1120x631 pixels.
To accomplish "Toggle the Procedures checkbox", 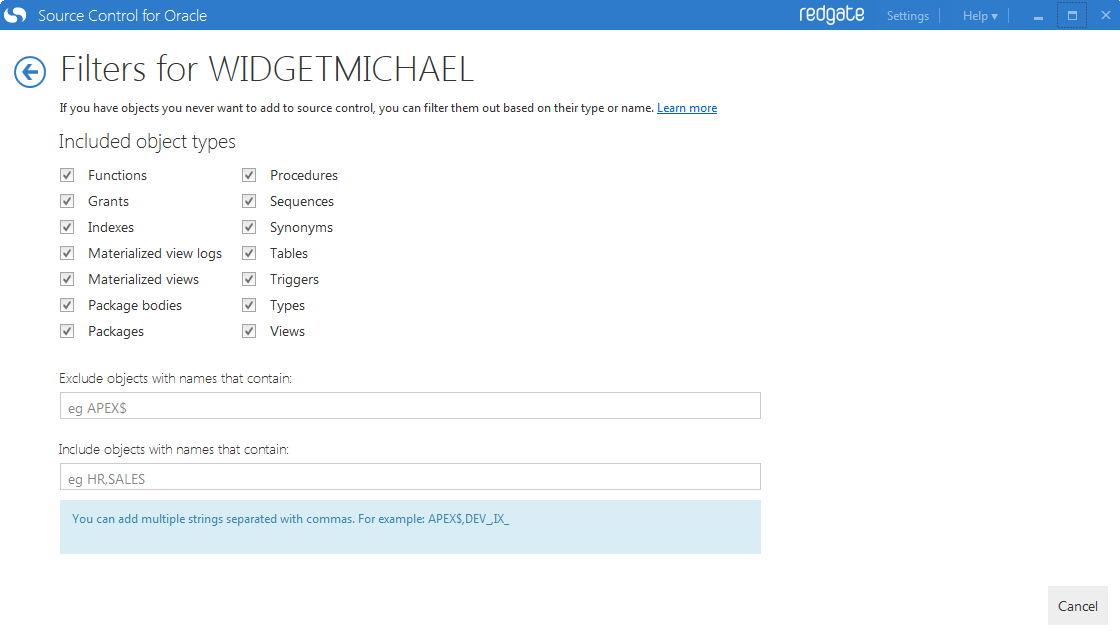I will (249, 175).
